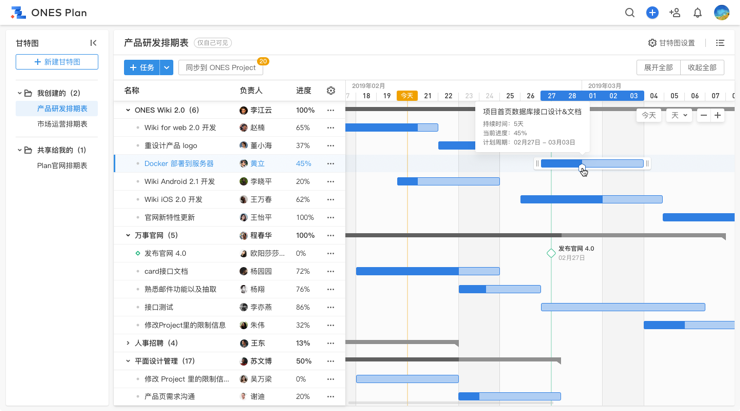Select 市场运营排期表 in the sidebar

click(62, 124)
